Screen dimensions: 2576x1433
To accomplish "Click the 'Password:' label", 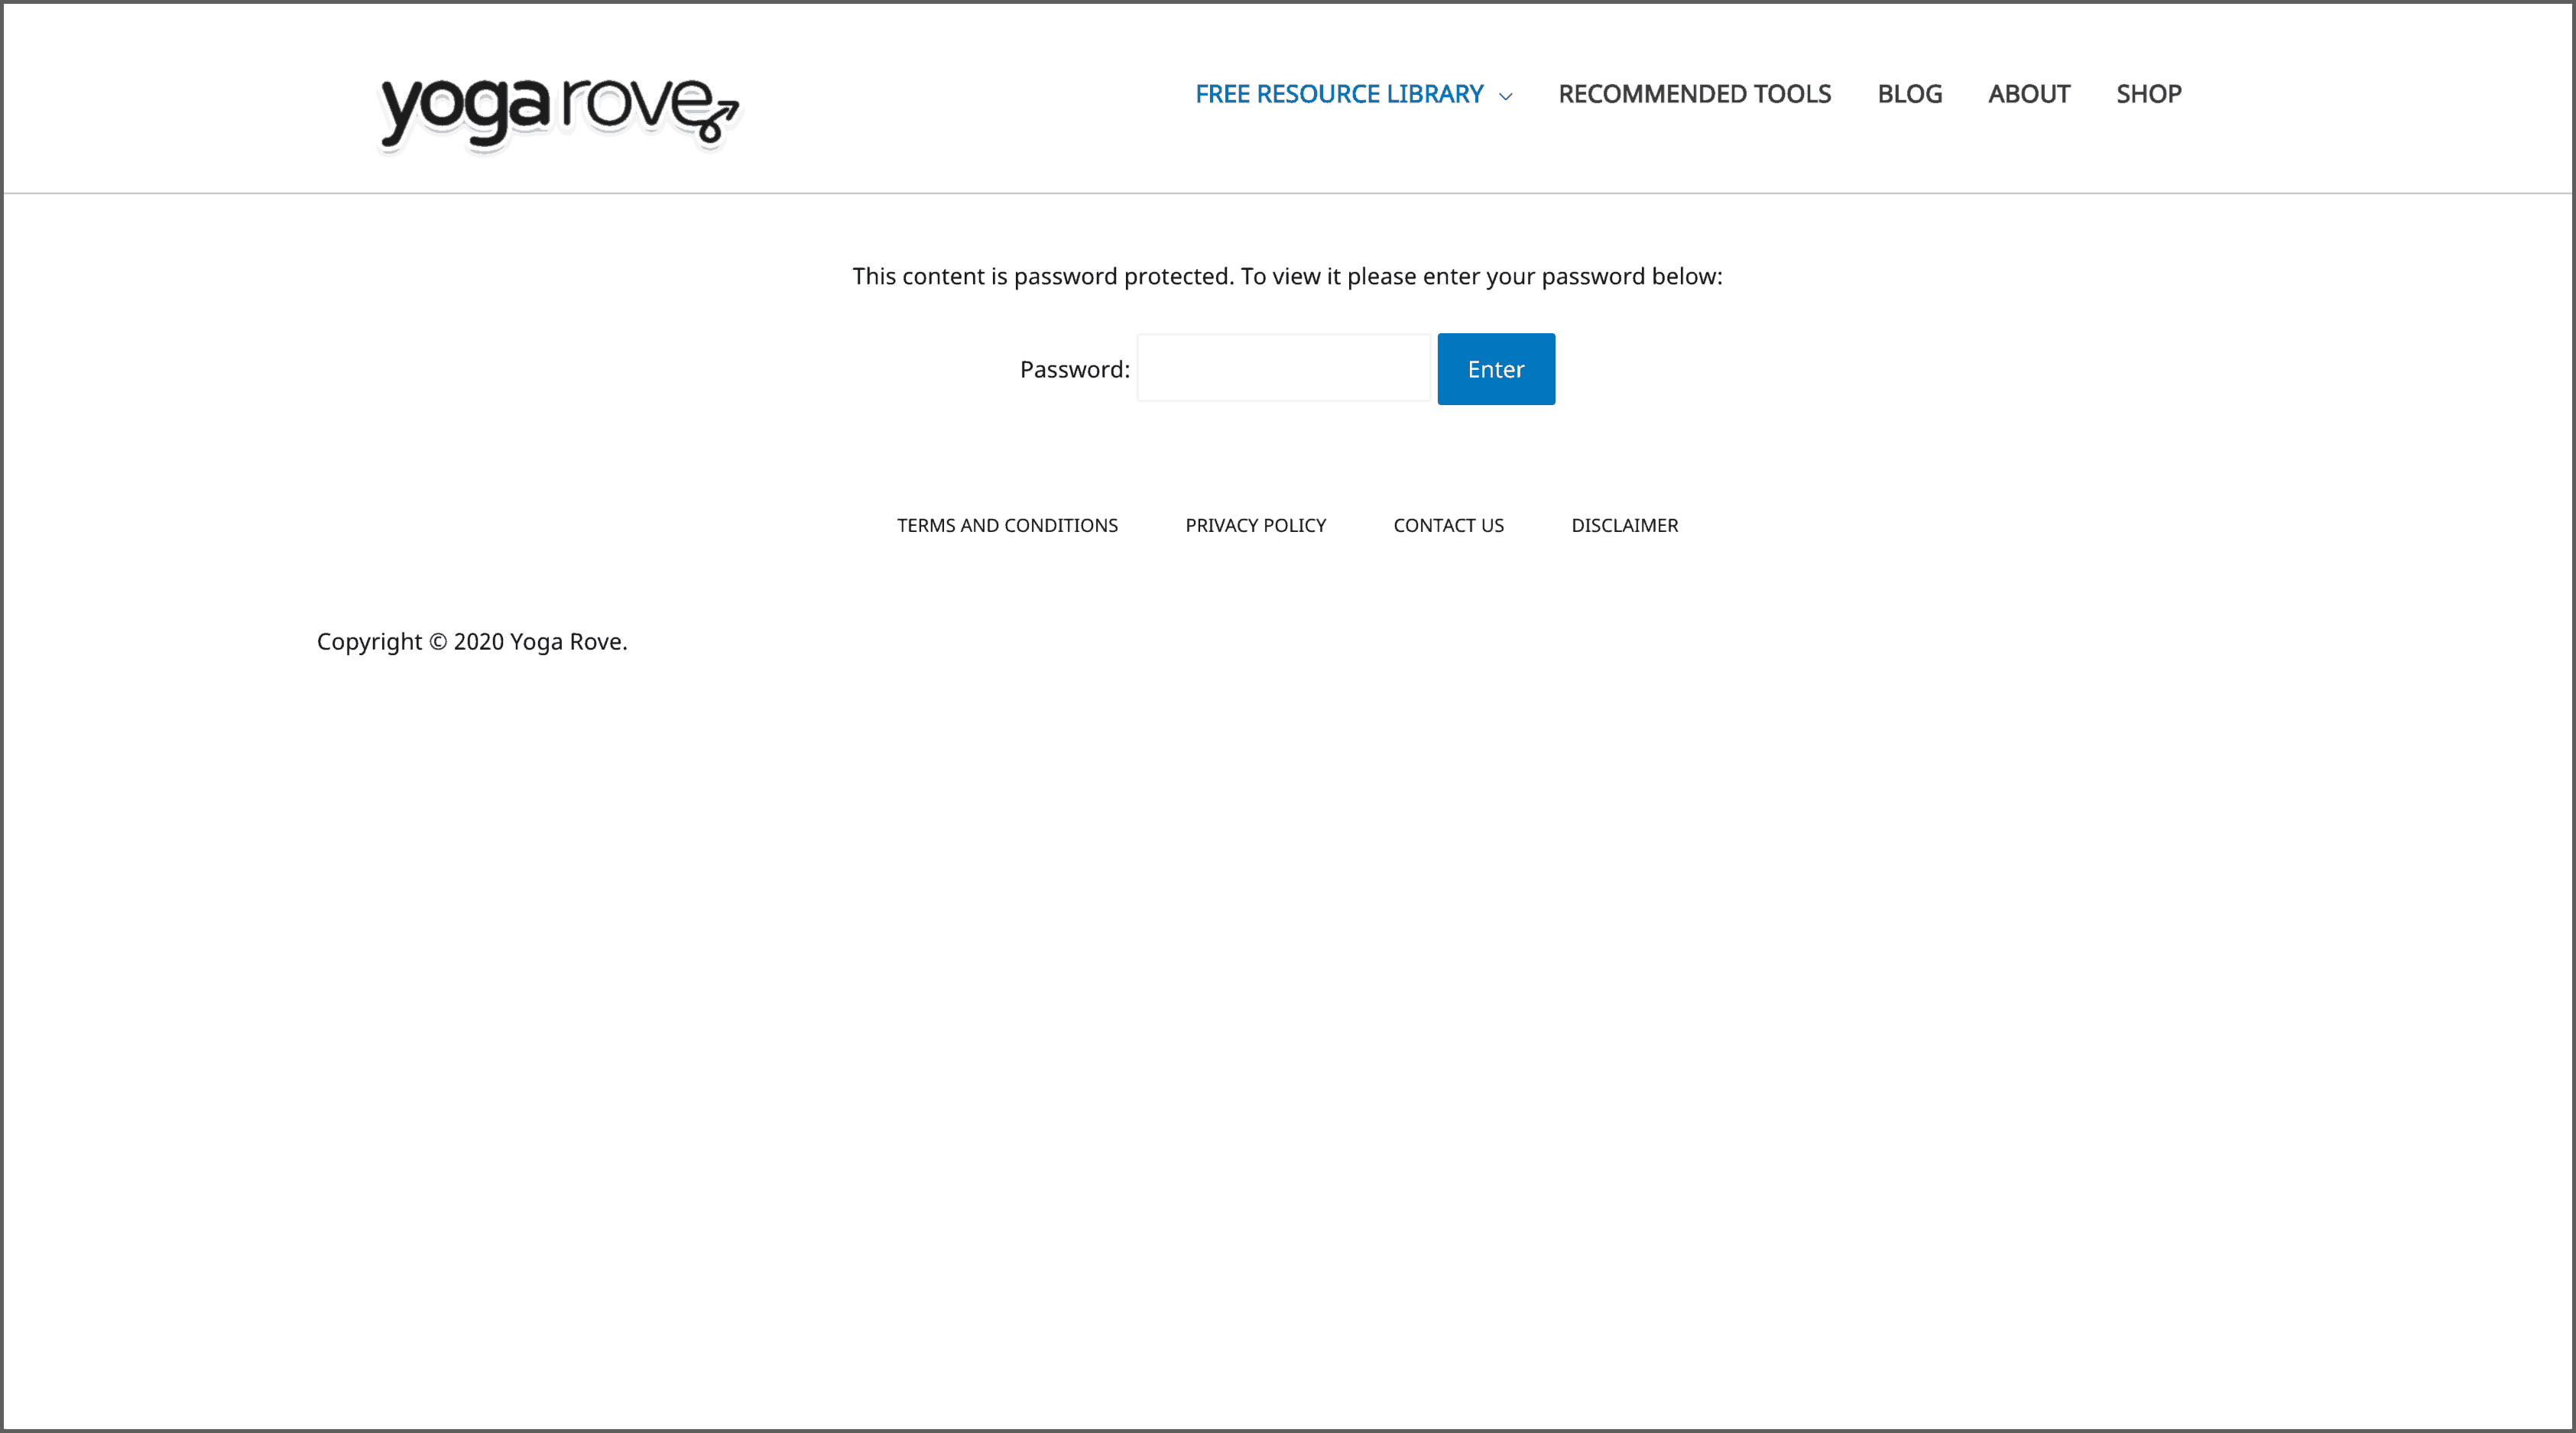I will coord(1074,370).
